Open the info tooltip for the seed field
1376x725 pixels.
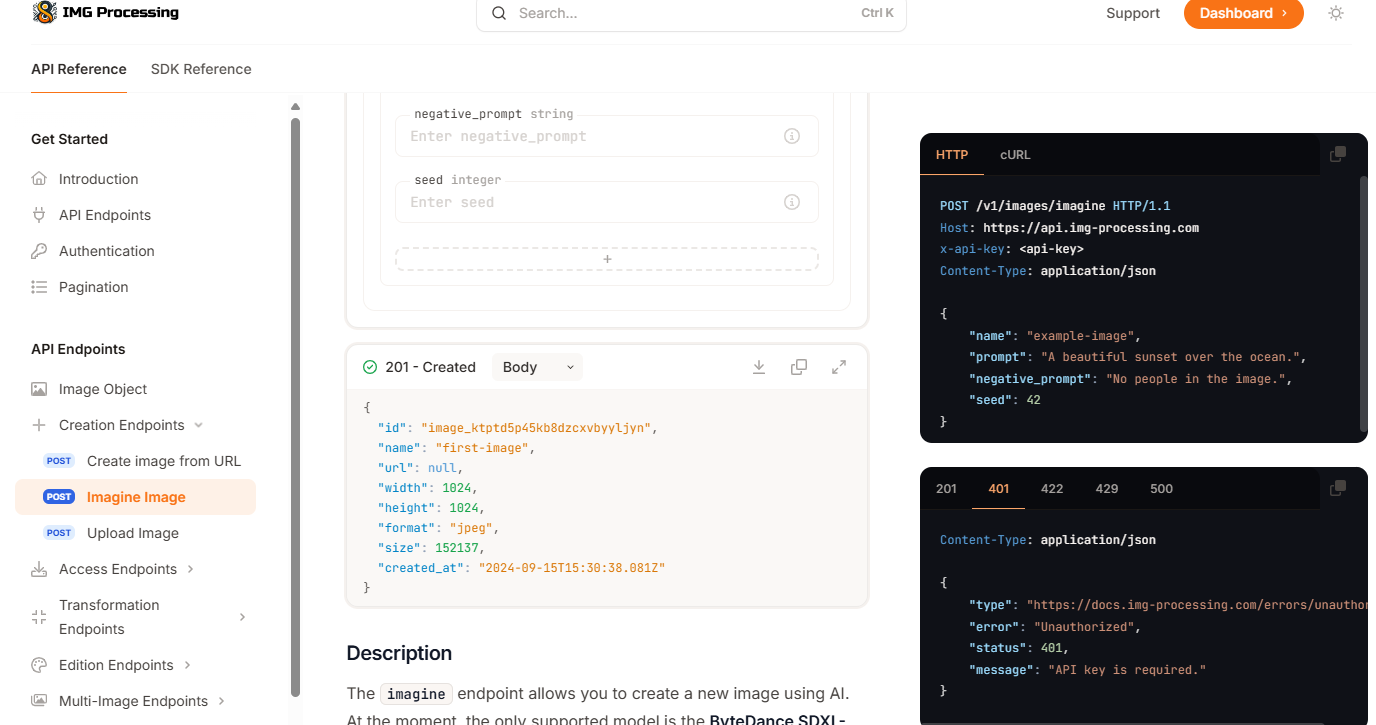(792, 202)
